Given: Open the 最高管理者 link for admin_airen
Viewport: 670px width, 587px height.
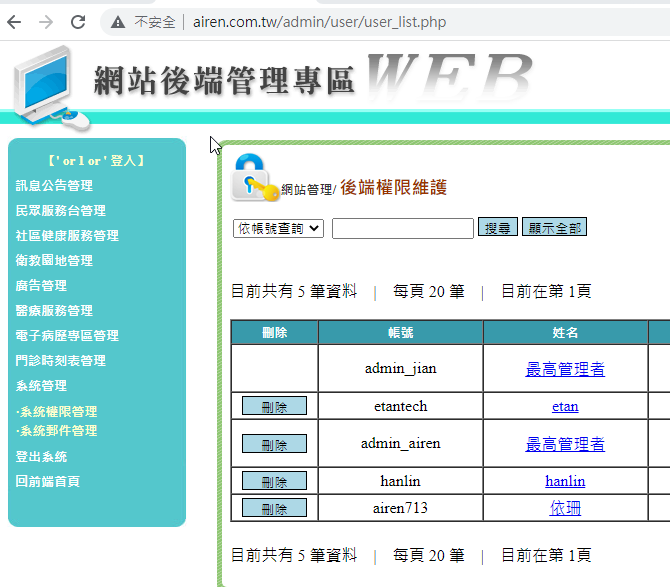Looking at the screenshot, I should point(565,444).
